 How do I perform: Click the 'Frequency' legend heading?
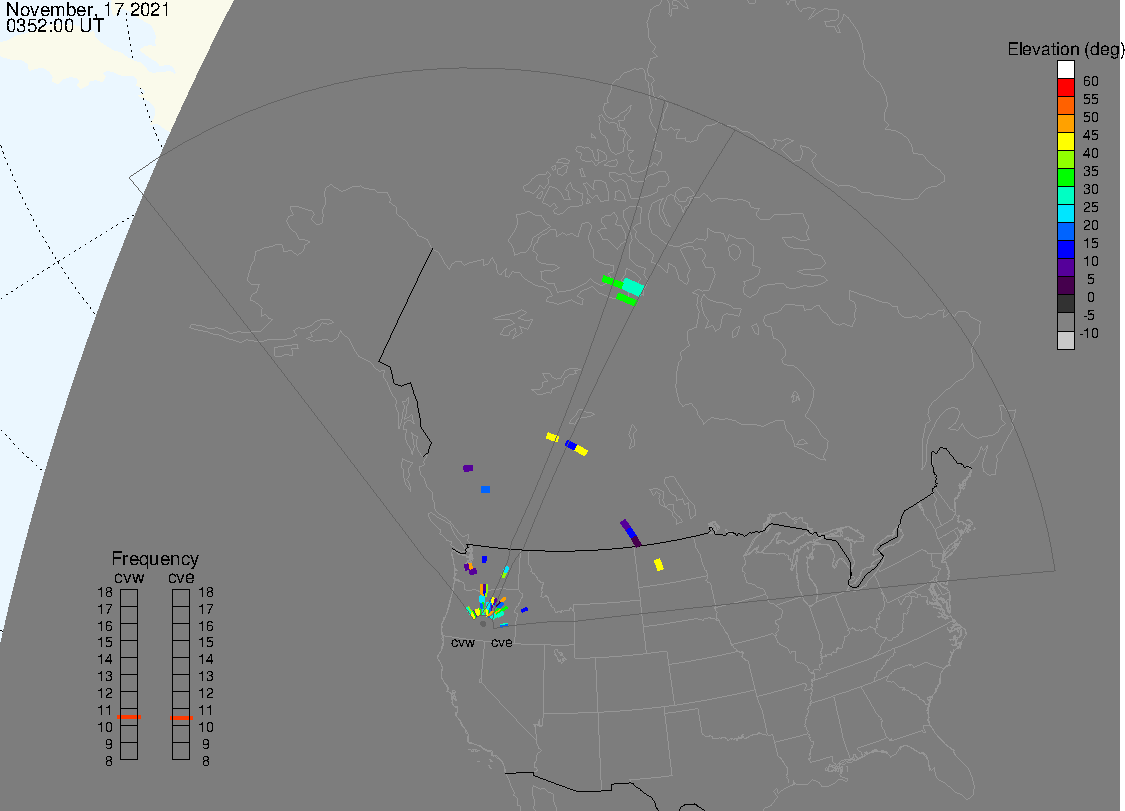pos(155,558)
